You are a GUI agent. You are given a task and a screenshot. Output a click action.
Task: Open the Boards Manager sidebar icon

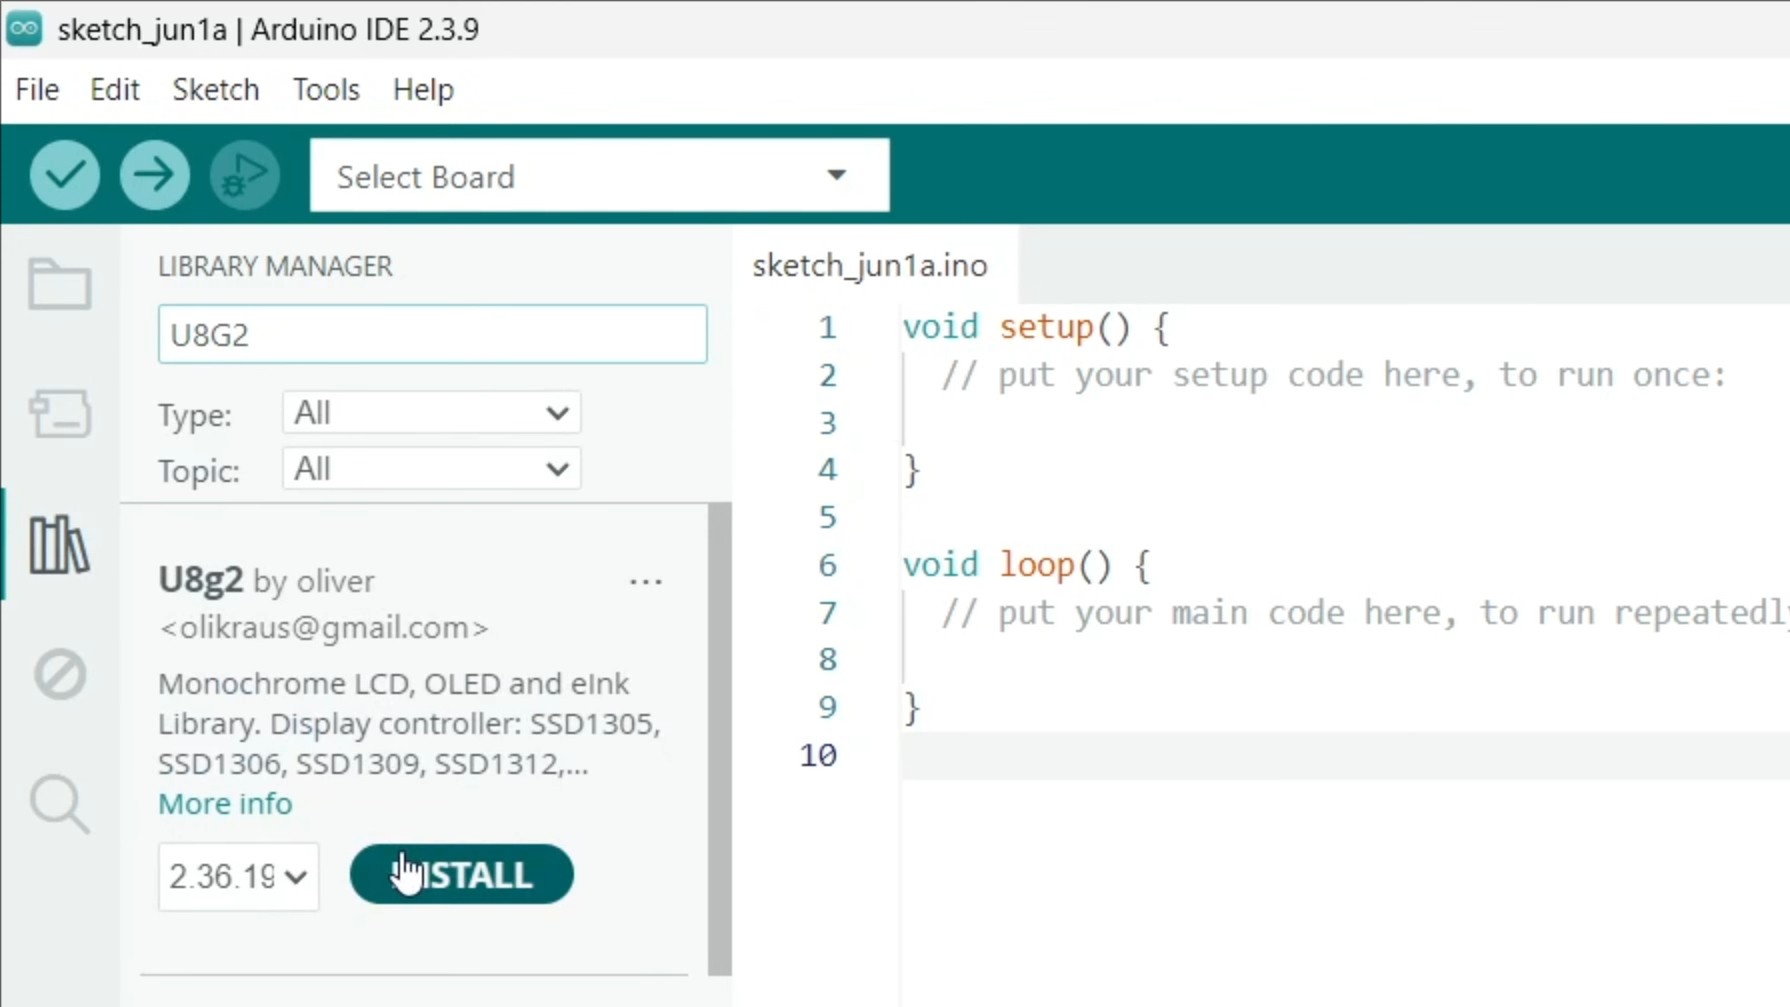coord(60,413)
